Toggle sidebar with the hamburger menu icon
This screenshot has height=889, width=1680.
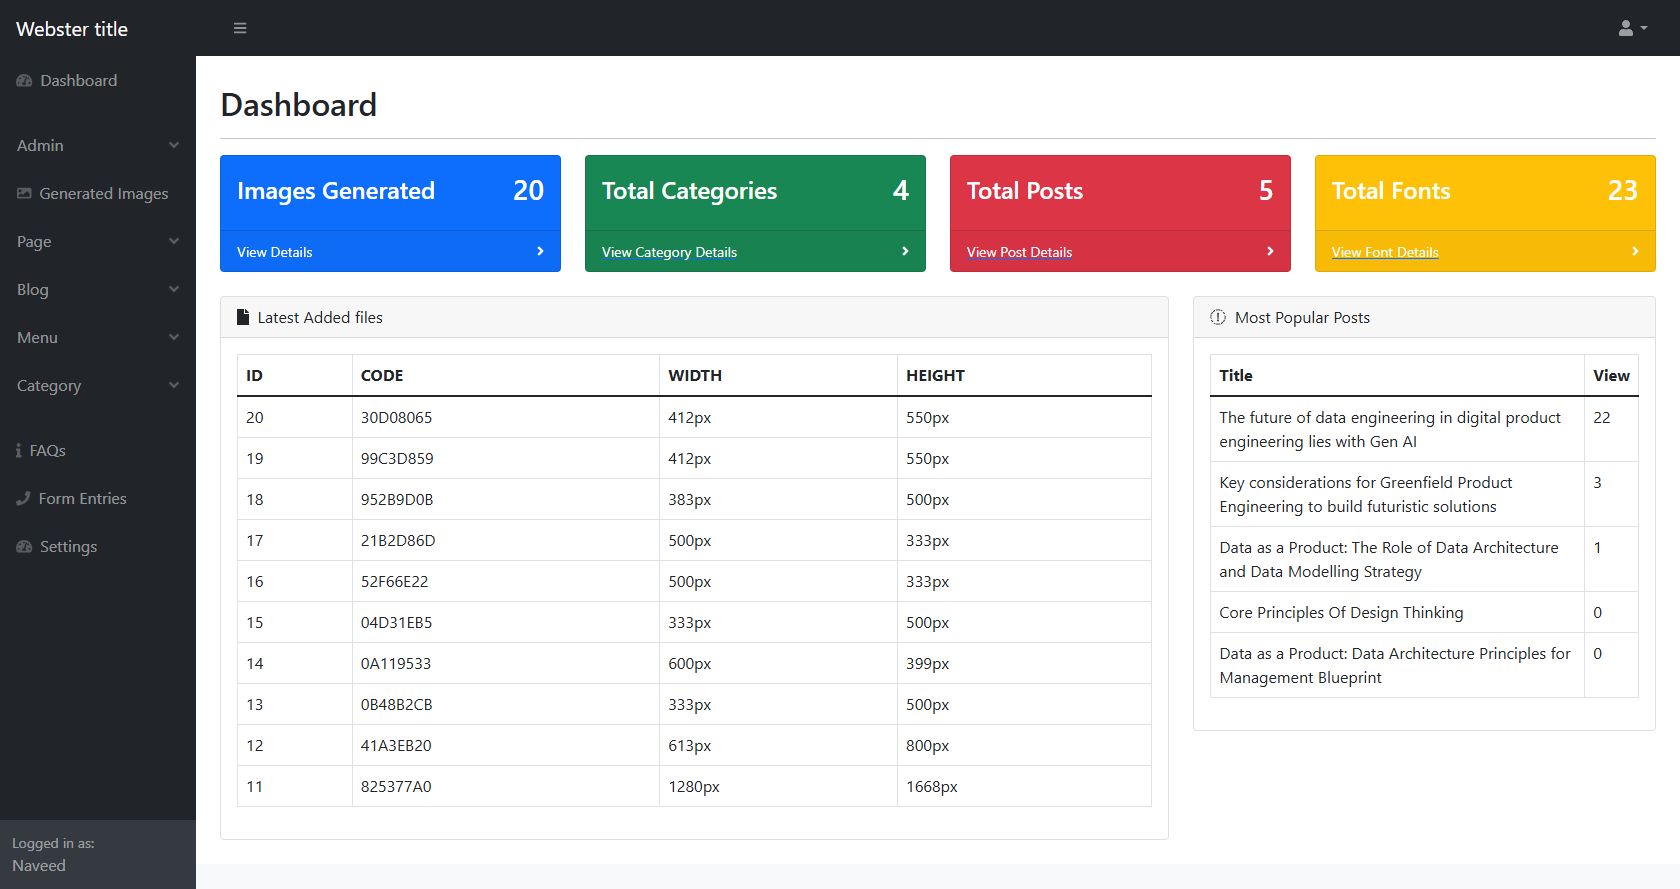pos(240,28)
